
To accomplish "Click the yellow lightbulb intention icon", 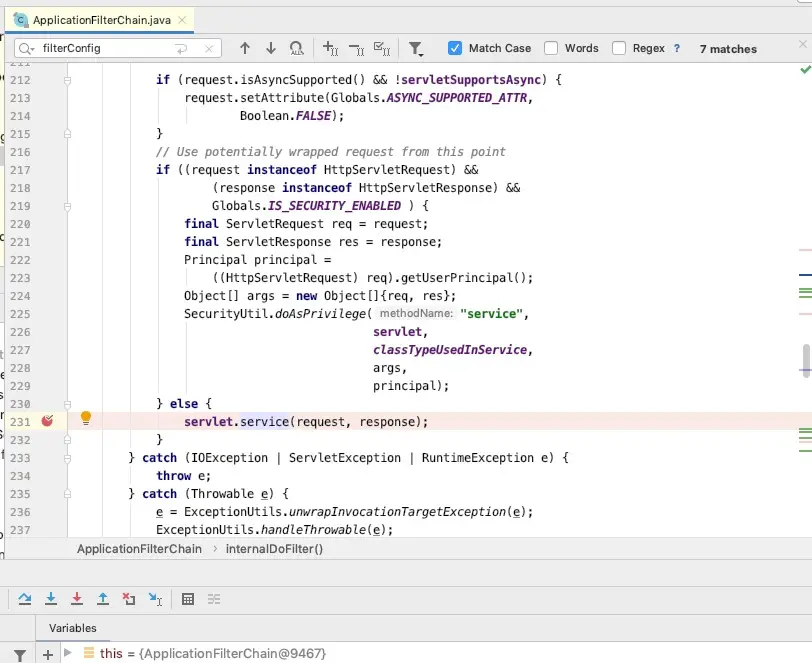I will (x=86, y=418).
